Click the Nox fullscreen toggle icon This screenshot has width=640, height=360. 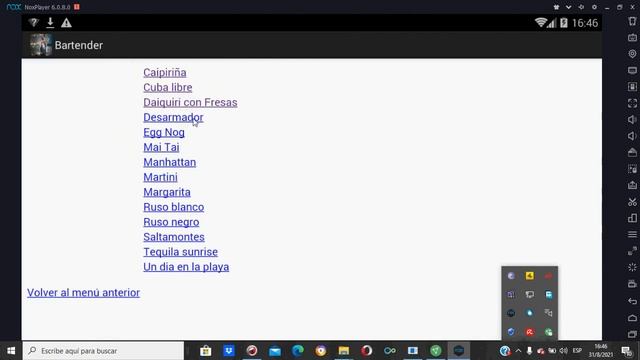(632, 103)
